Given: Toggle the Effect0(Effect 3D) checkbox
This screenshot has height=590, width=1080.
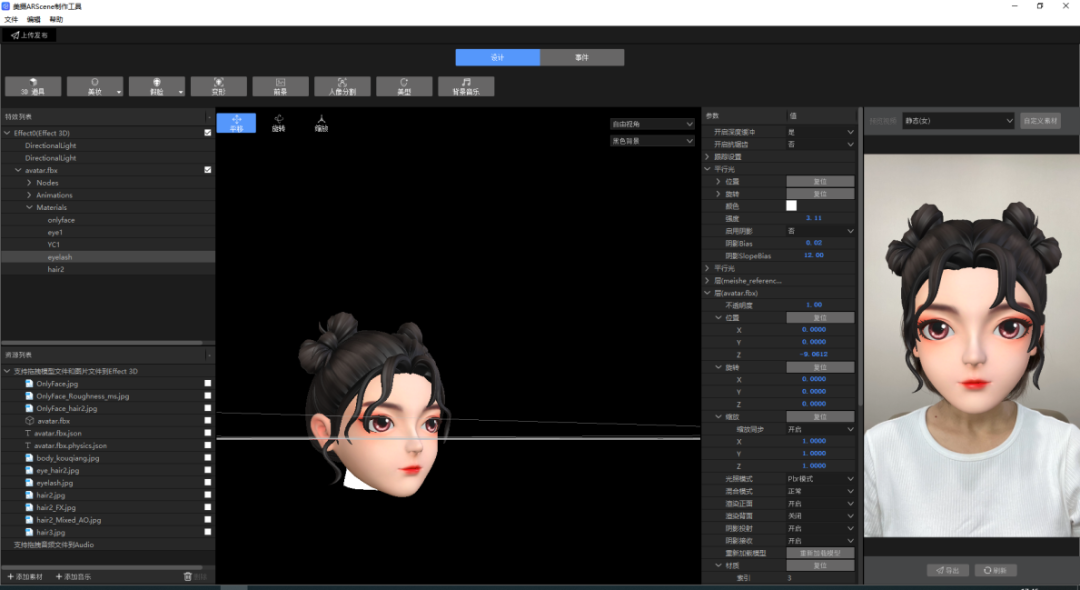Looking at the screenshot, I should click(208, 133).
